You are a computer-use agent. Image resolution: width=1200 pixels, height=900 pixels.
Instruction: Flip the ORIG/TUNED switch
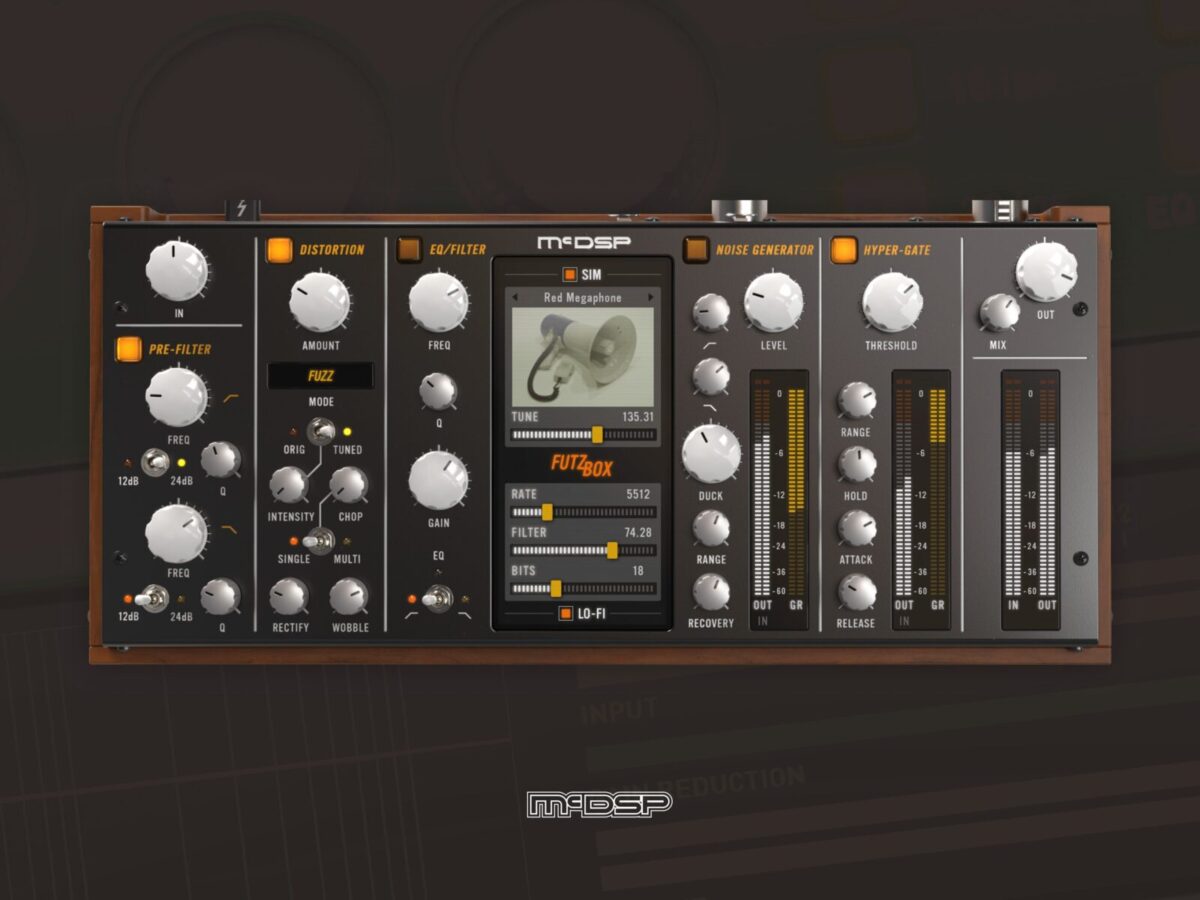pyautogui.click(x=321, y=431)
